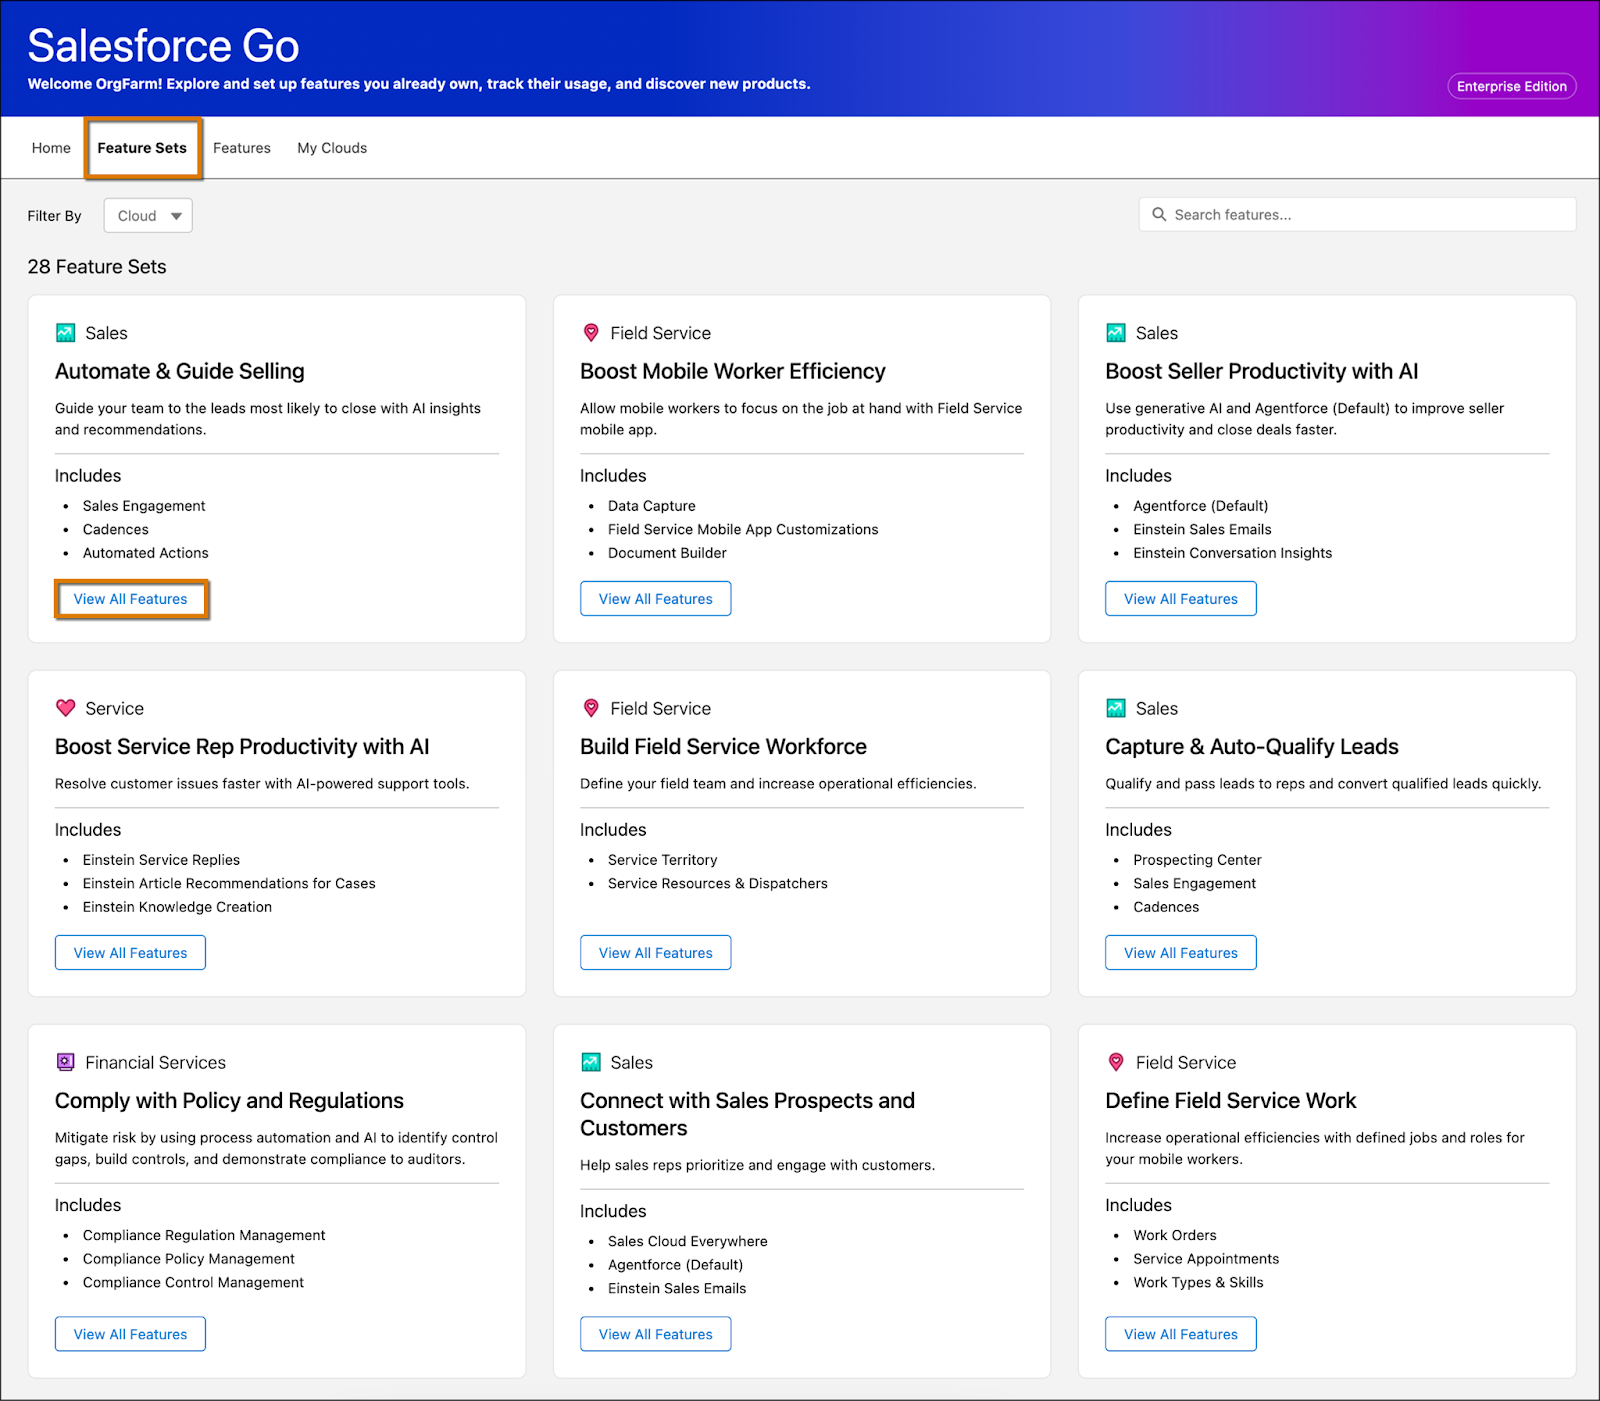1600x1401 pixels.
Task: Click Compliance Regulation Management item
Action: 204,1235
